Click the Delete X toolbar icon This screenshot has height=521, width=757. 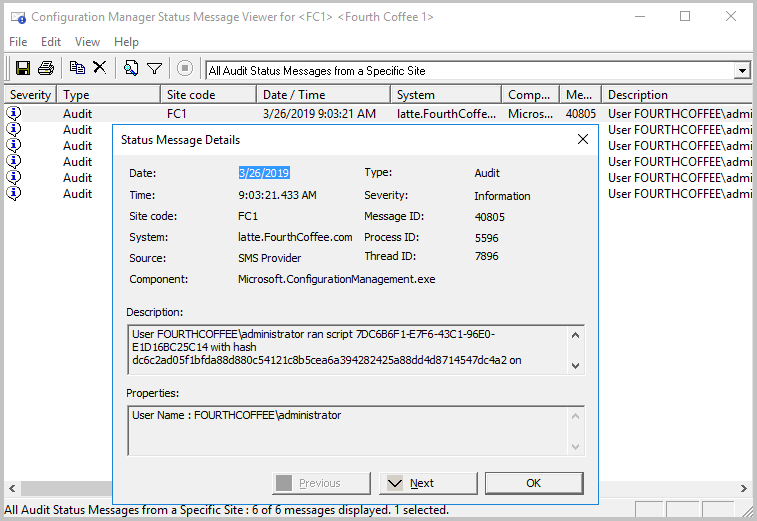(99, 67)
